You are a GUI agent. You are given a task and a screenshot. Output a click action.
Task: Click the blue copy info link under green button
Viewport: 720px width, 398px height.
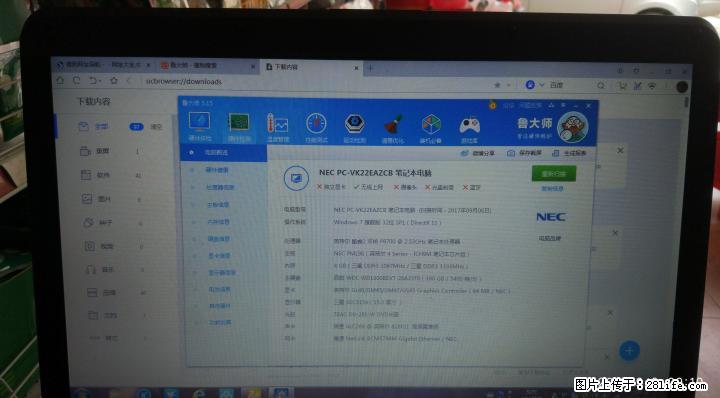(552, 189)
